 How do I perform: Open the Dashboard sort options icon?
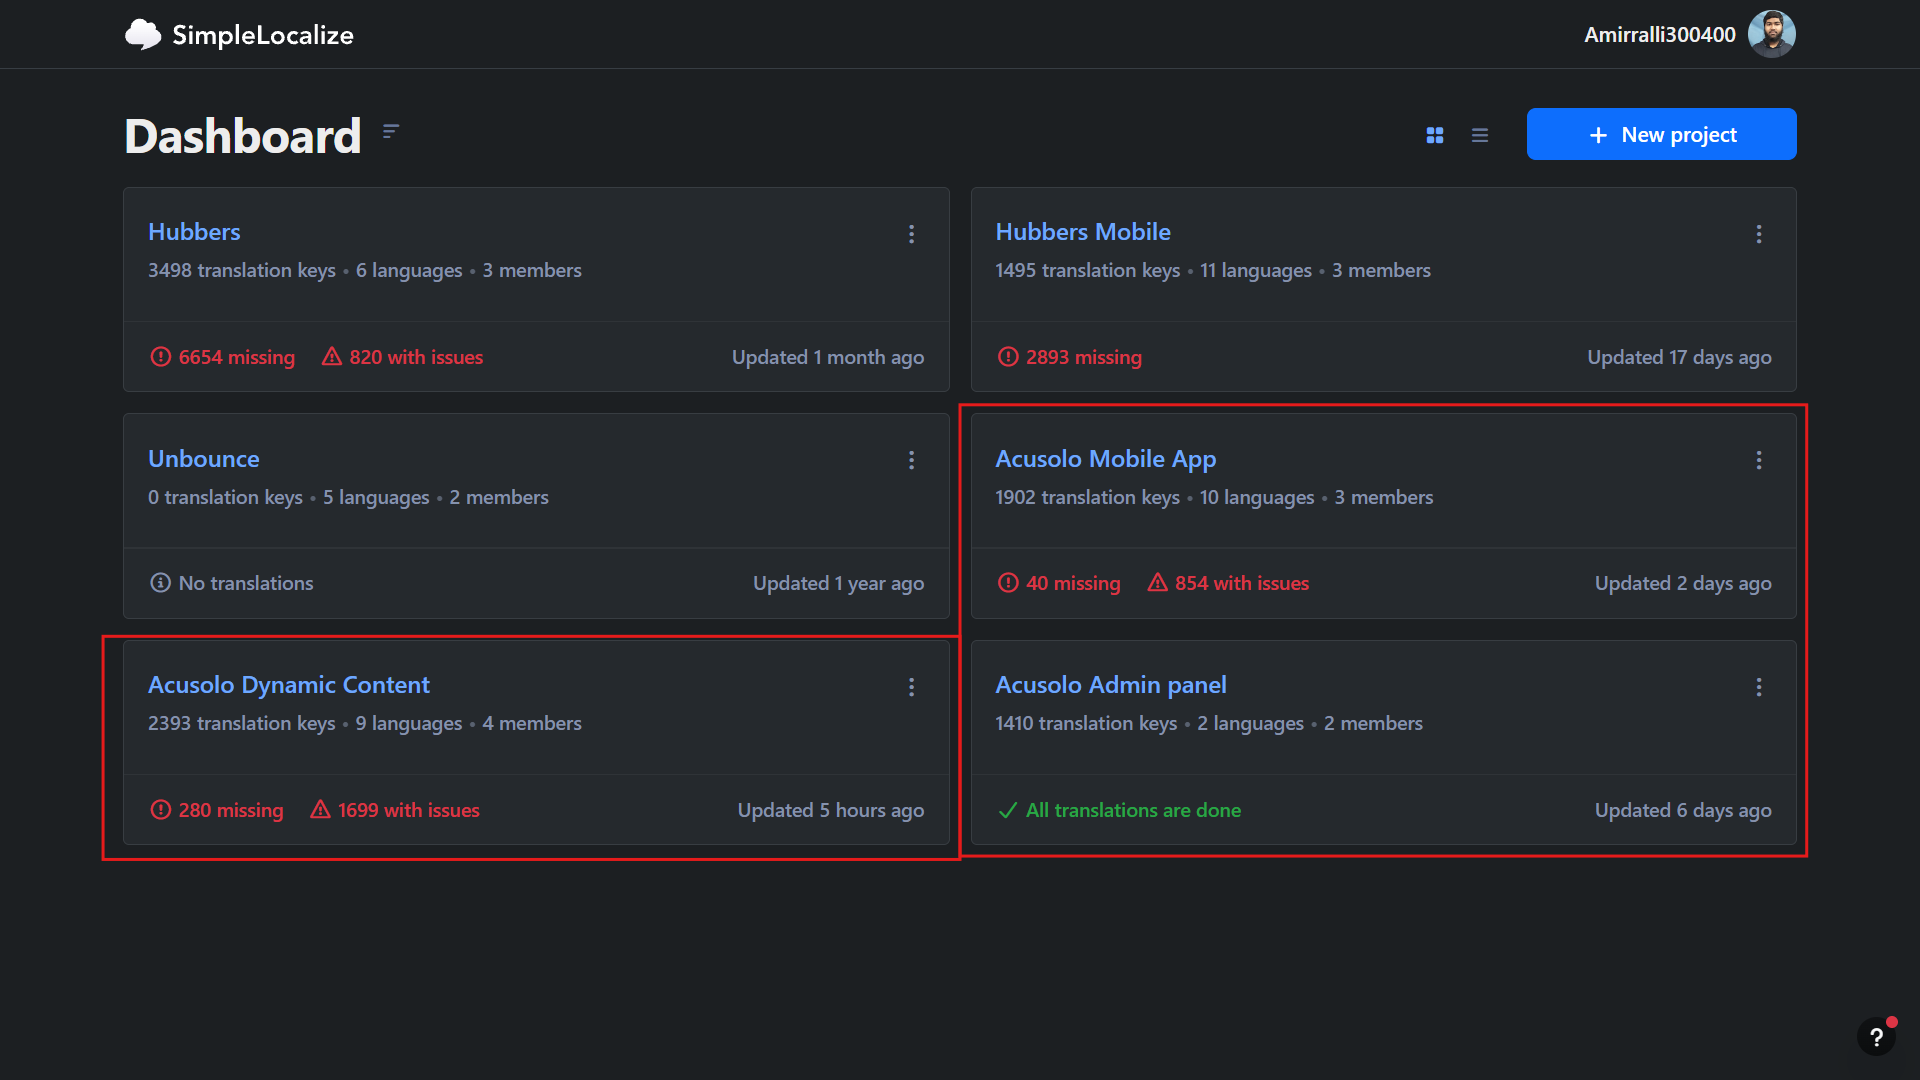point(391,131)
